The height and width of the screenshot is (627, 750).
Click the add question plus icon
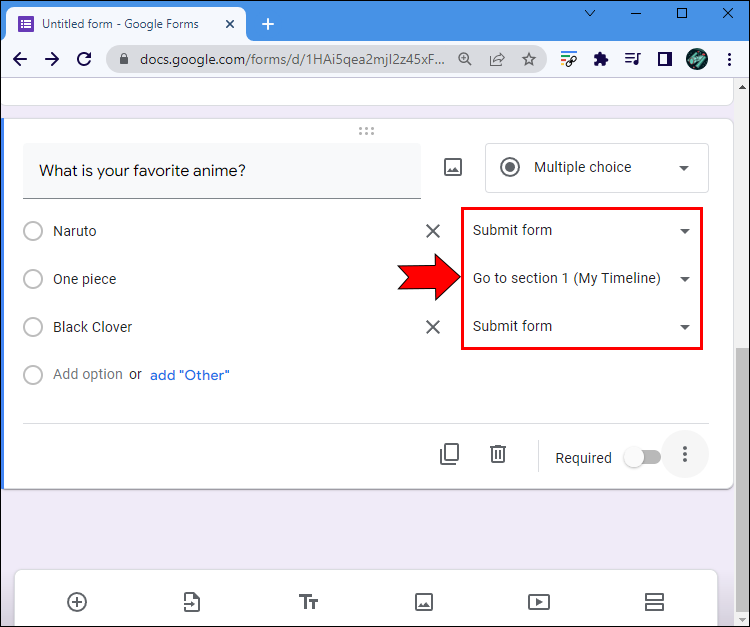77,602
